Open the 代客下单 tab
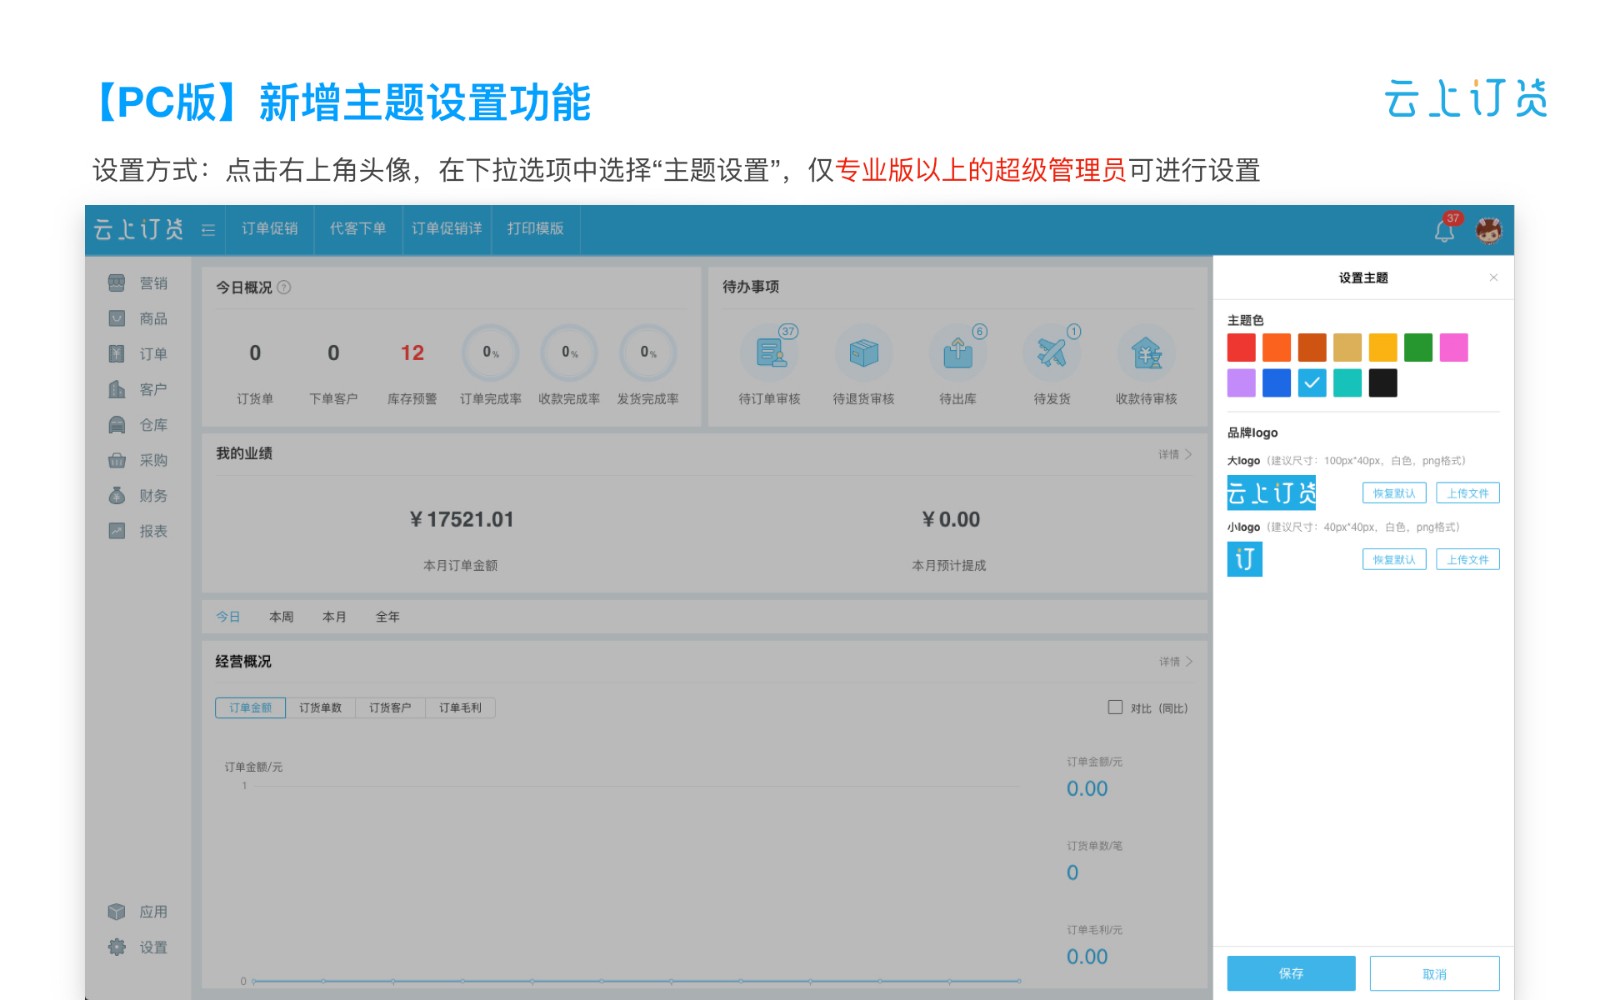 (x=358, y=229)
